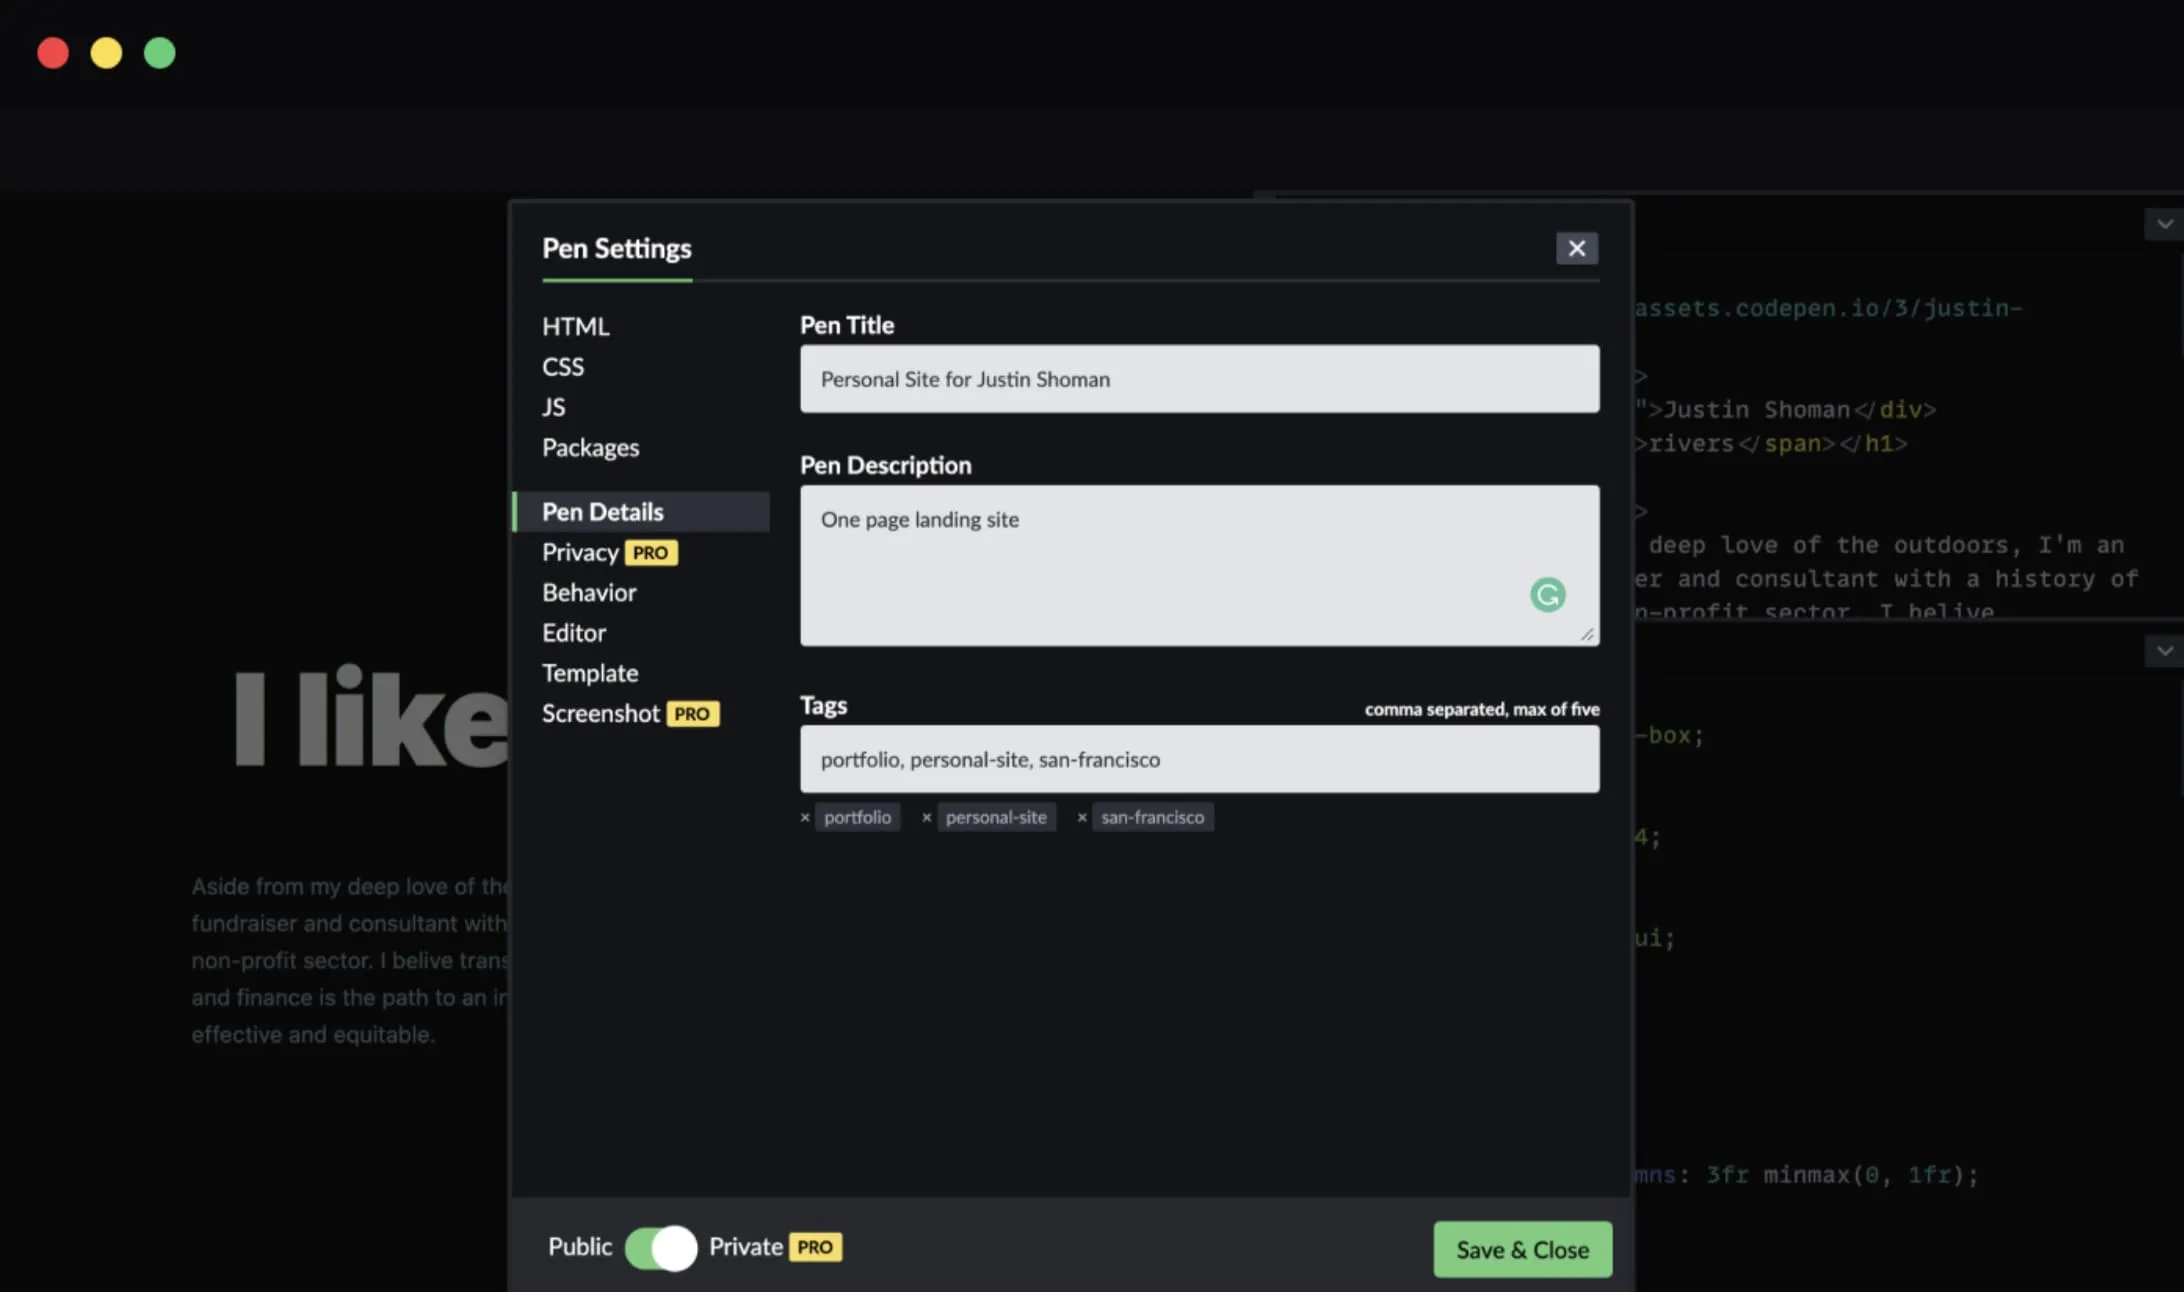Select the CSS settings tab
Viewport: 2184px width, 1292px height.
(x=563, y=365)
